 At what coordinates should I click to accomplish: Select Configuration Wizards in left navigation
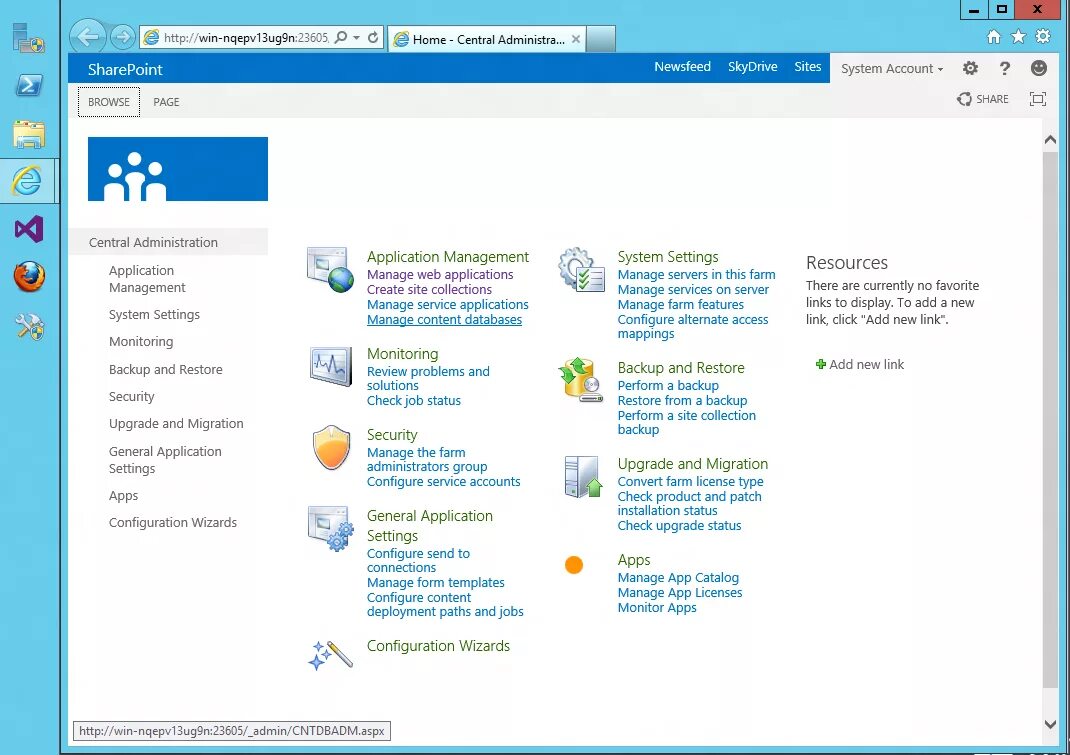pos(173,522)
